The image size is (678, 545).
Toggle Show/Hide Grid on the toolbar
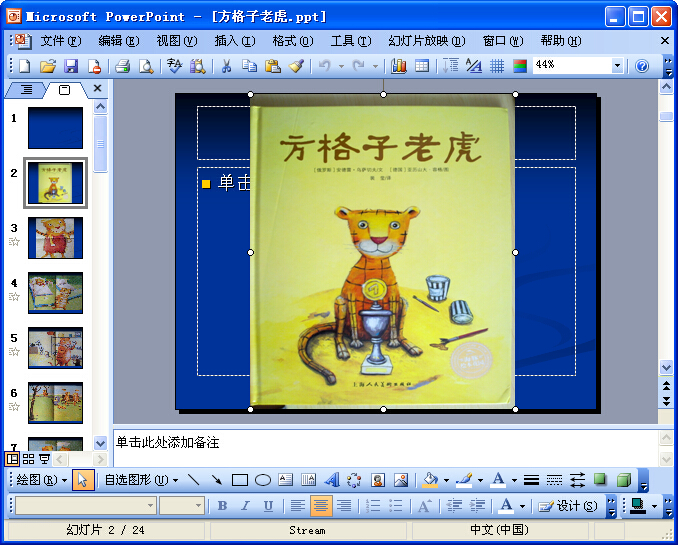497,66
